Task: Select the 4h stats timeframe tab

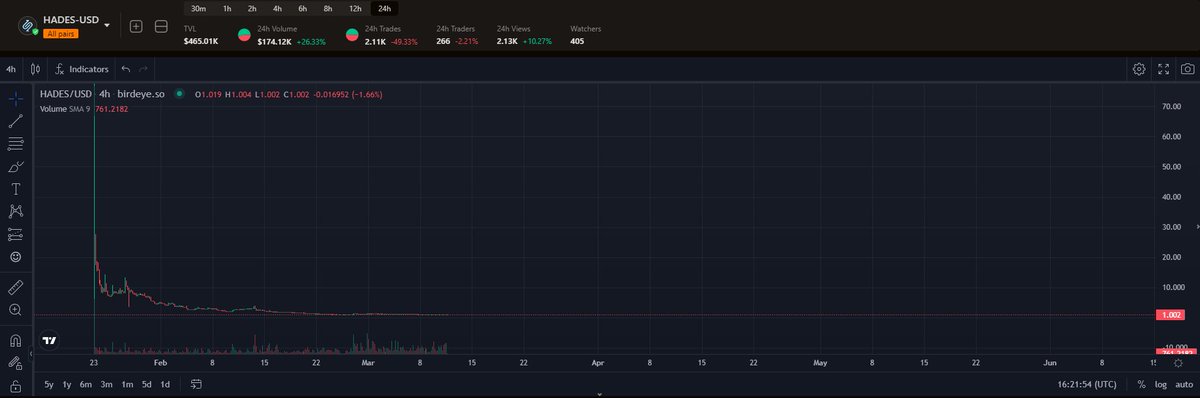Action: 277,8
